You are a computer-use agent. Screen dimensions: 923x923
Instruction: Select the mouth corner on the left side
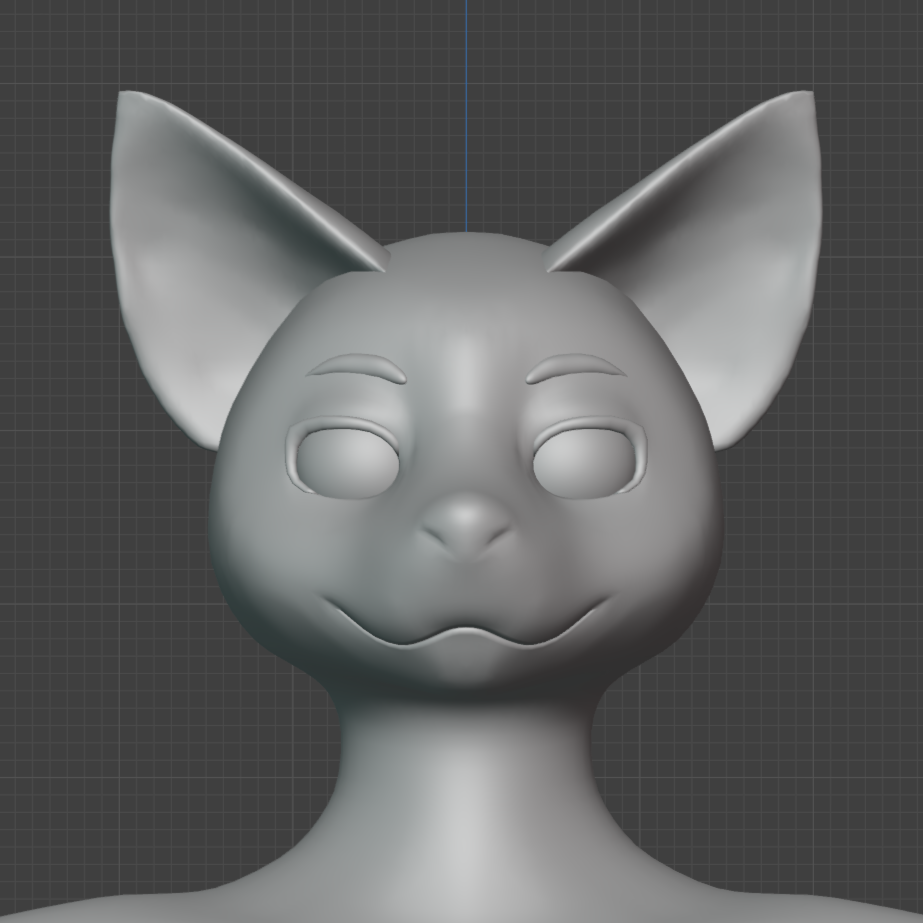326,600
